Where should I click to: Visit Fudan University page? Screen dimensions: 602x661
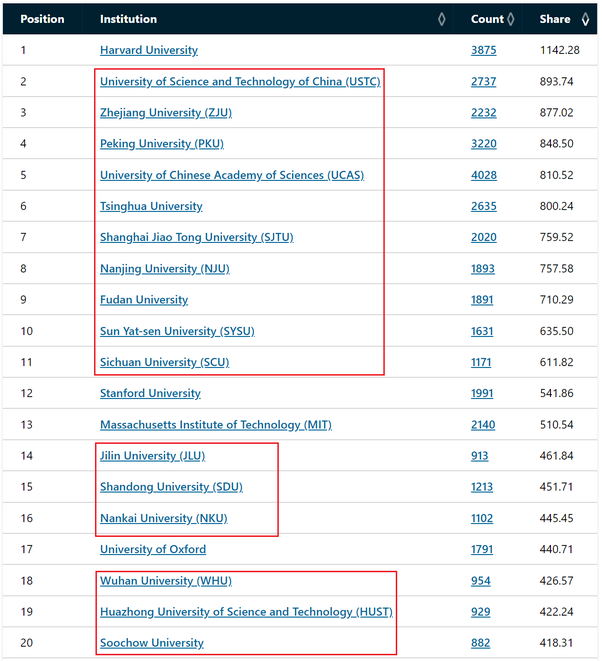[144, 300]
